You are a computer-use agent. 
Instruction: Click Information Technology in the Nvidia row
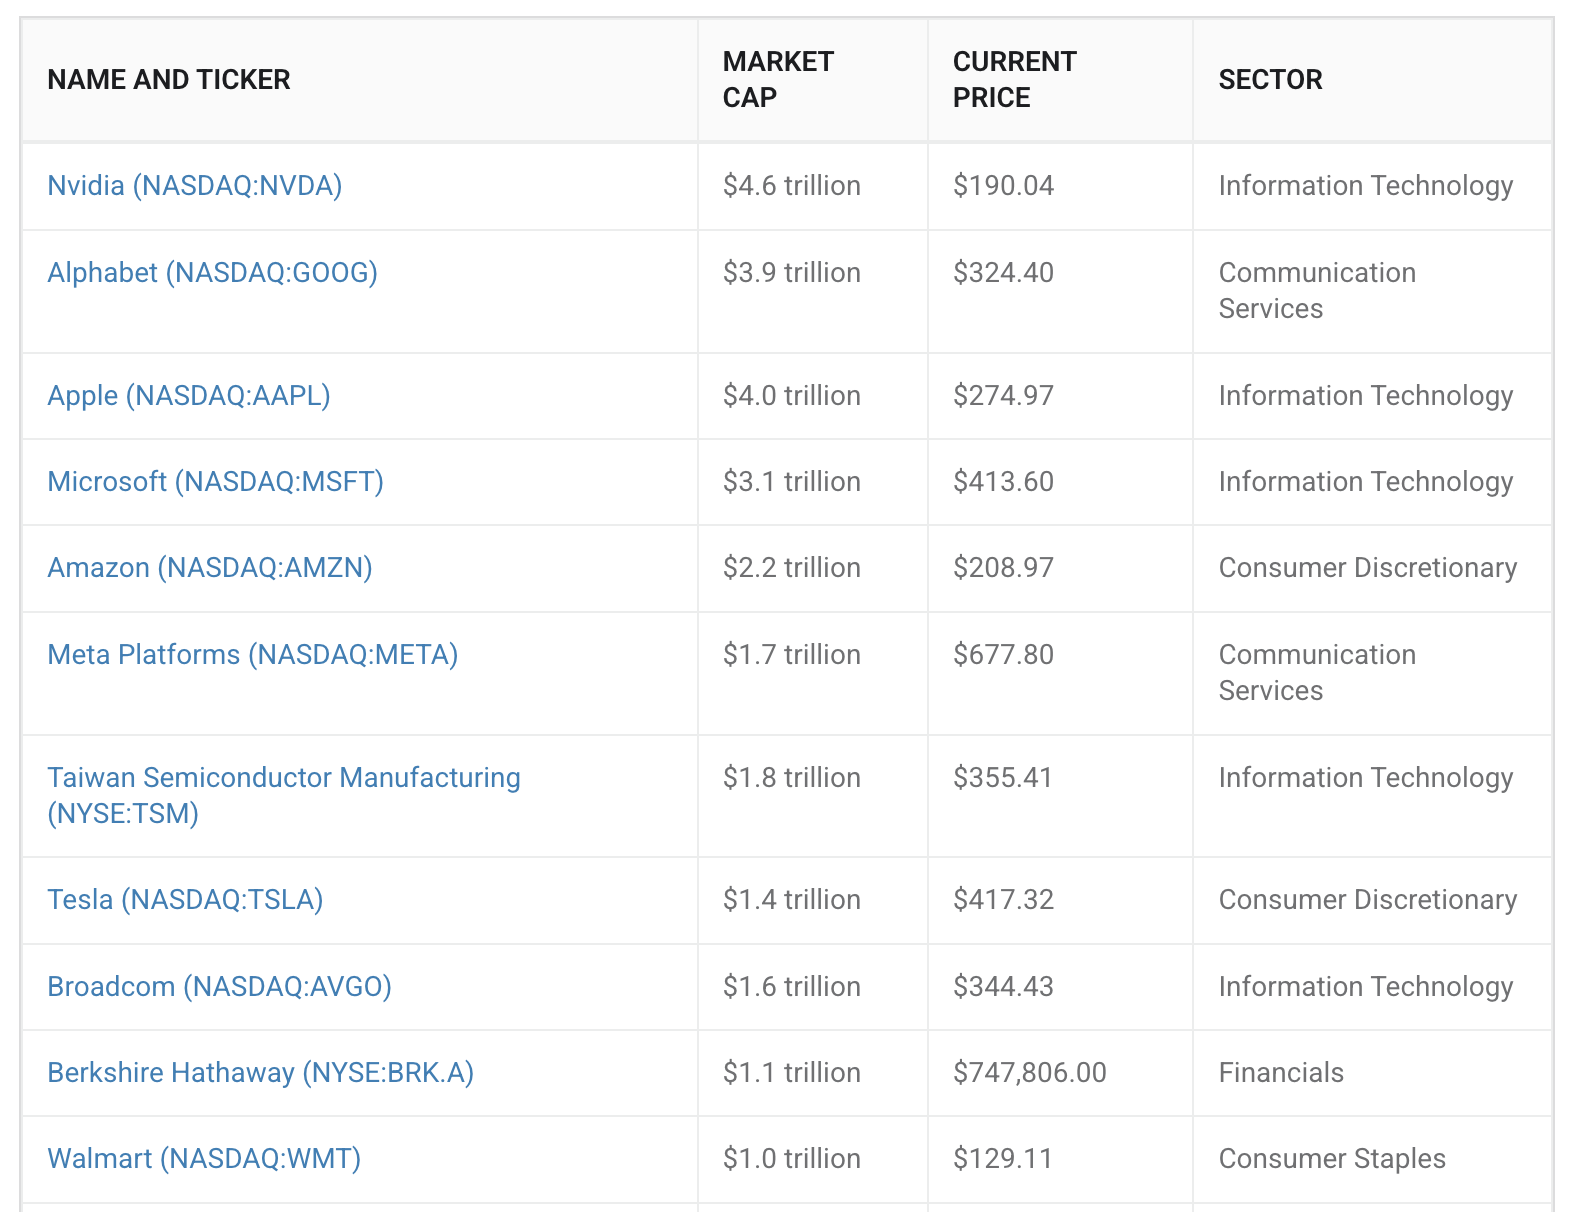point(1366,186)
